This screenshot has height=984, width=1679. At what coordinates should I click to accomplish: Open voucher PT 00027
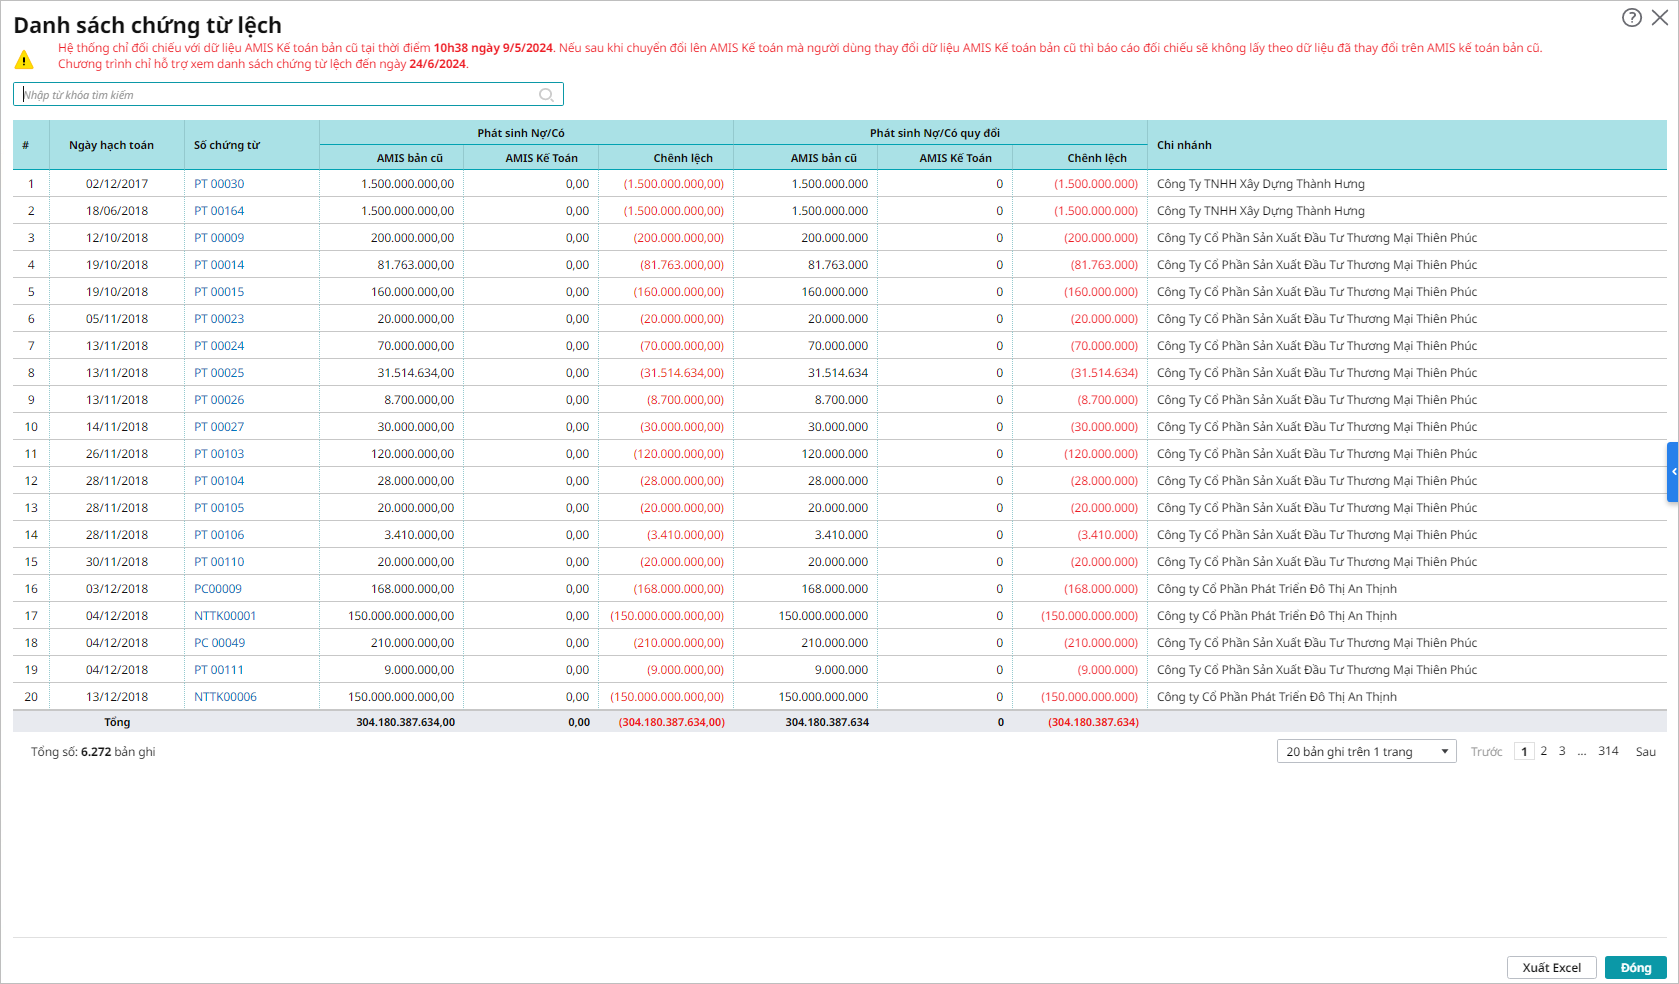coord(219,427)
